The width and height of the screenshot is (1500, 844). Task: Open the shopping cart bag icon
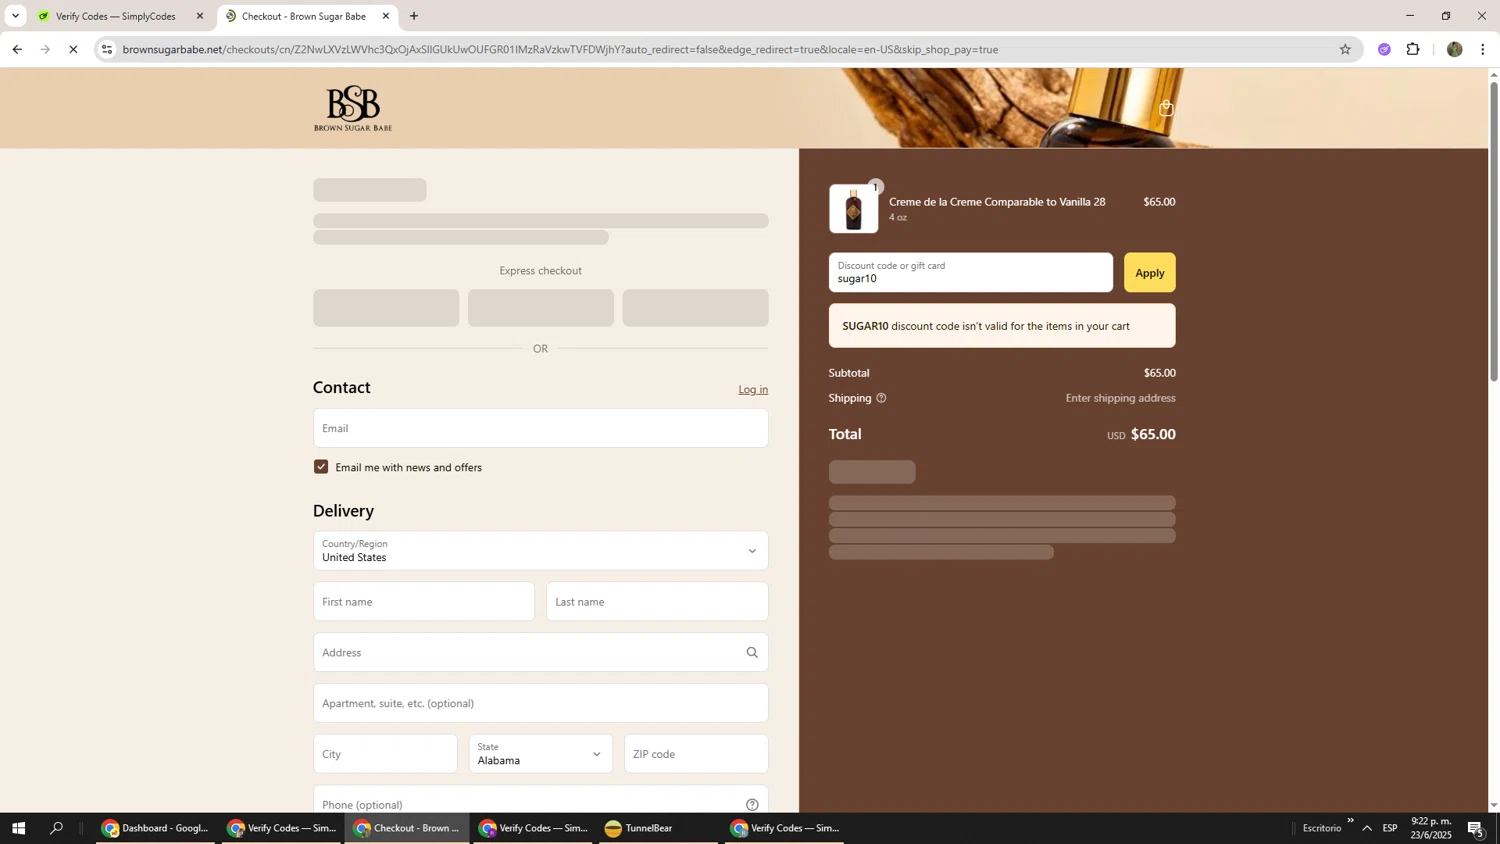pyautogui.click(x=1166, y=108)
